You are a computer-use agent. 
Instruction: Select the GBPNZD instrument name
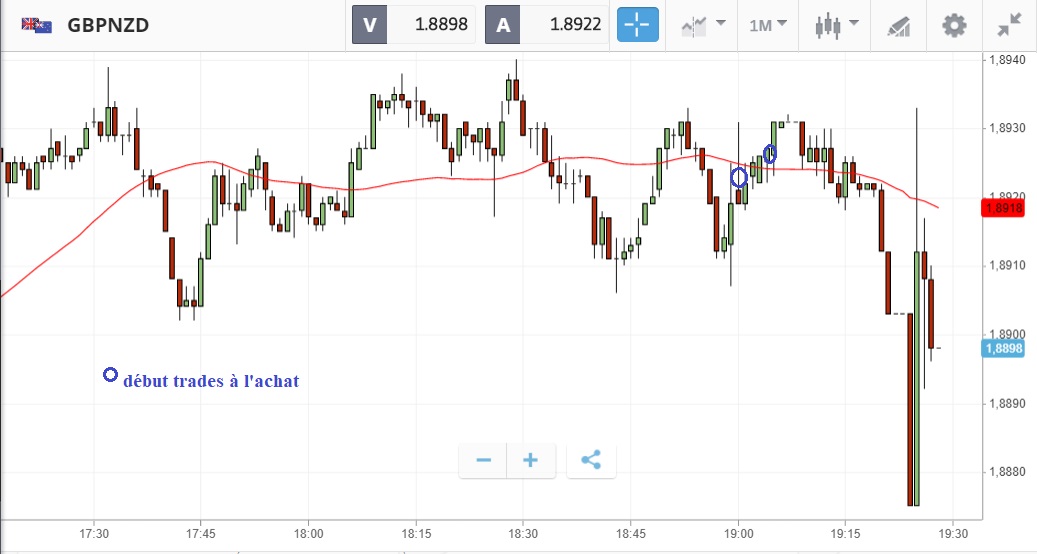[108, 25]
